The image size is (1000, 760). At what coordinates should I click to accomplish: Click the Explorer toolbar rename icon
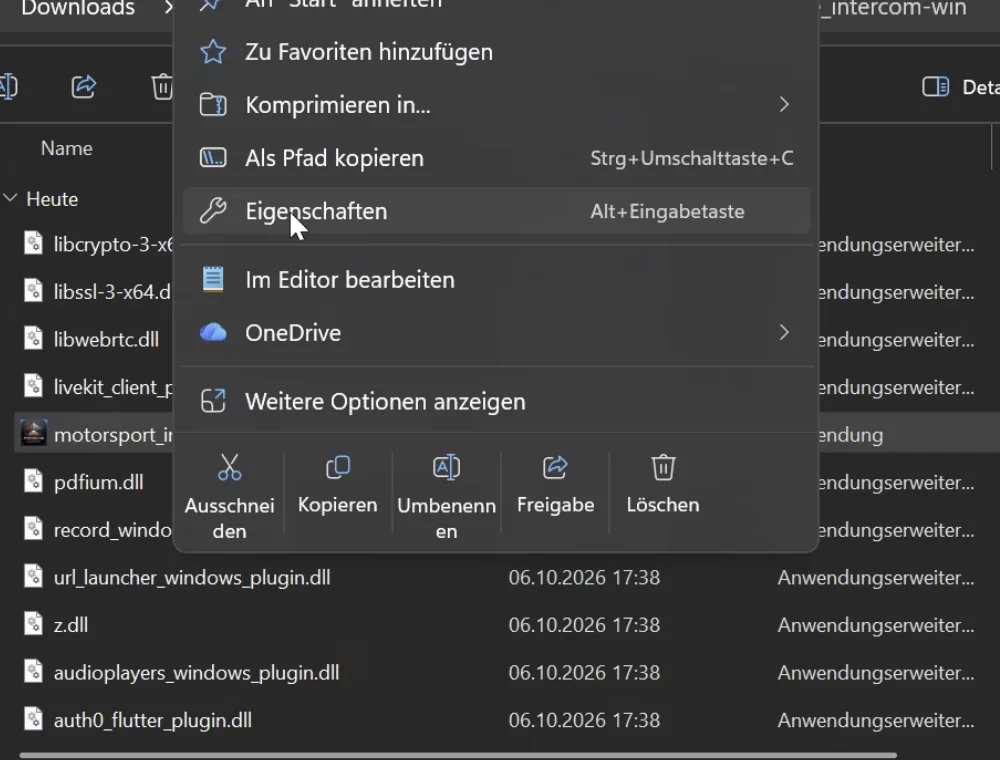tap(8, 87)
